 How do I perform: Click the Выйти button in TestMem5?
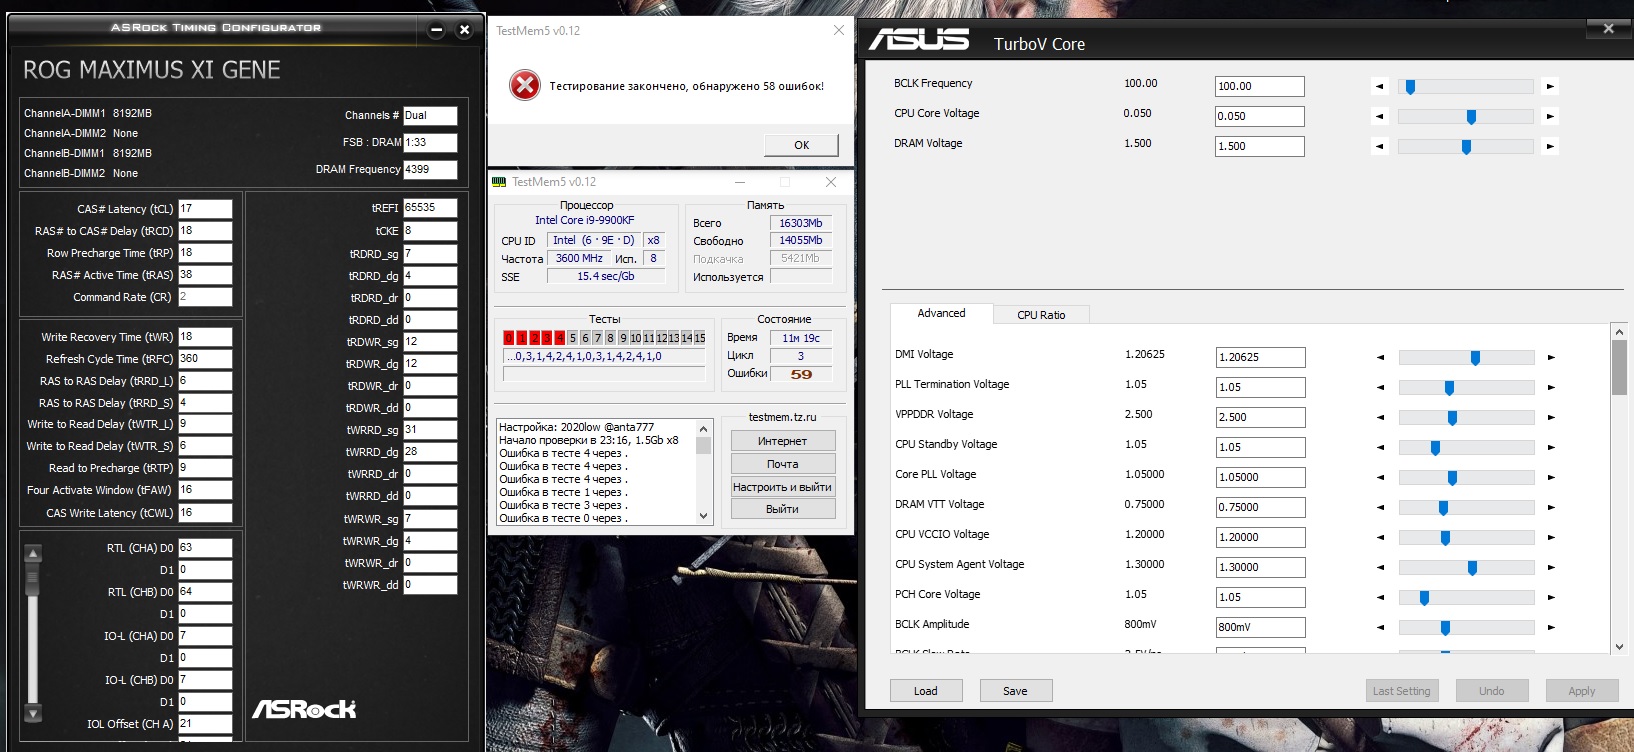coord(782,509)
